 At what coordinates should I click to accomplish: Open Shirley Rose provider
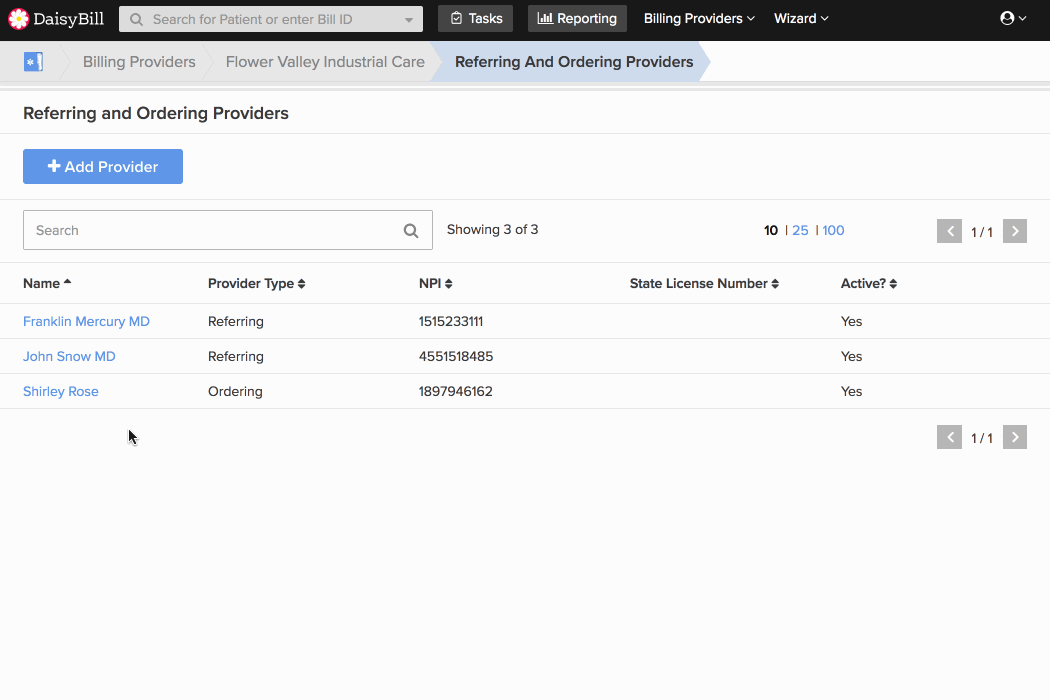[x=61, y=391]
